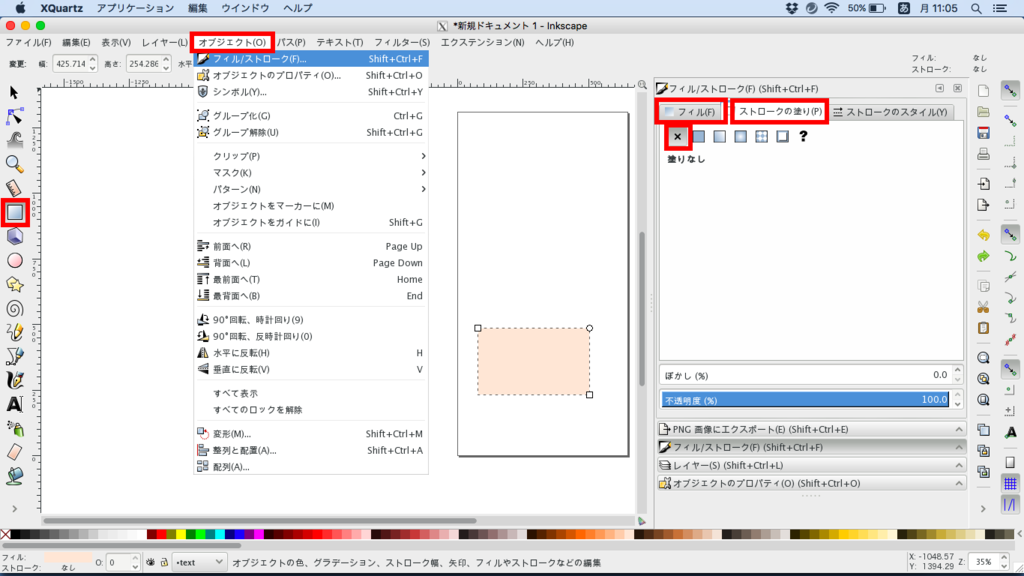Open the マスク(K) submenu

point(312,172)
